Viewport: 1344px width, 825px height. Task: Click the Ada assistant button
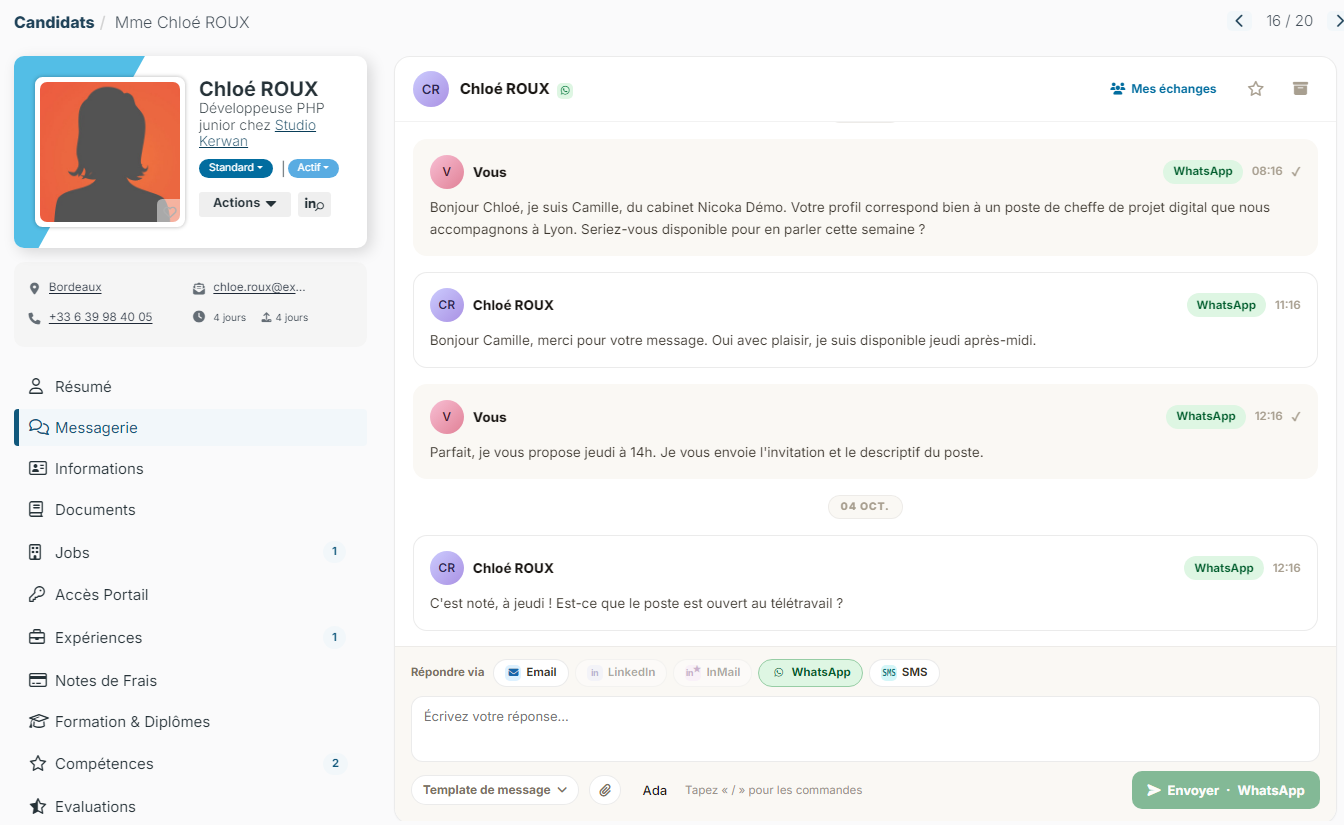pyautogui.click(x=655, y=790)
